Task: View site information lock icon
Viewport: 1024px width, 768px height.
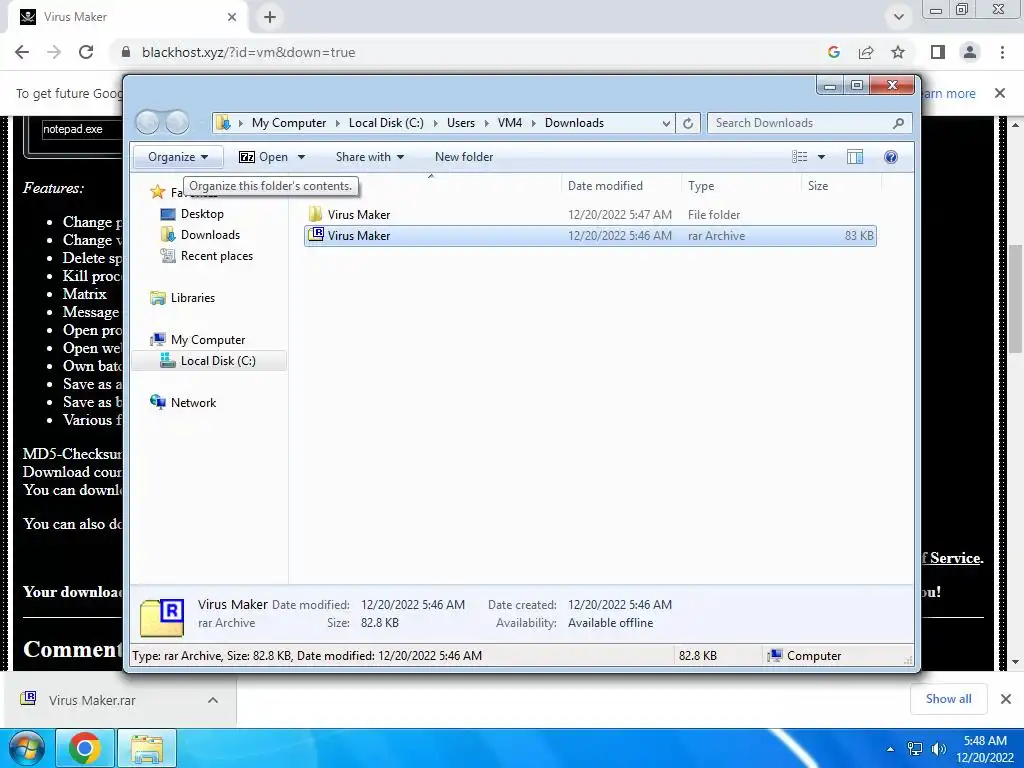Action: 126,52
